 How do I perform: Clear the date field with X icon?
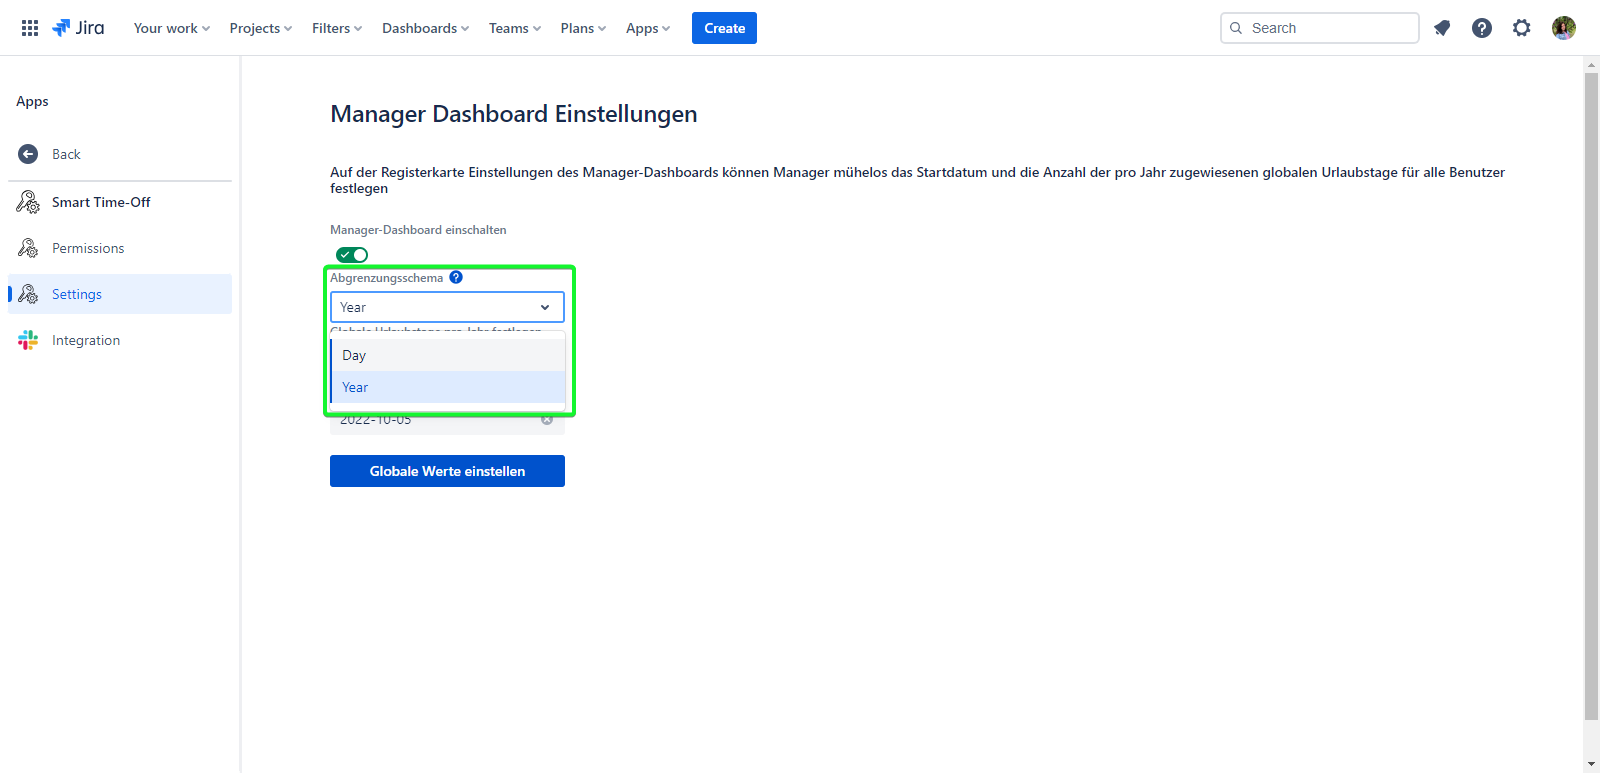tap(547, 420)
